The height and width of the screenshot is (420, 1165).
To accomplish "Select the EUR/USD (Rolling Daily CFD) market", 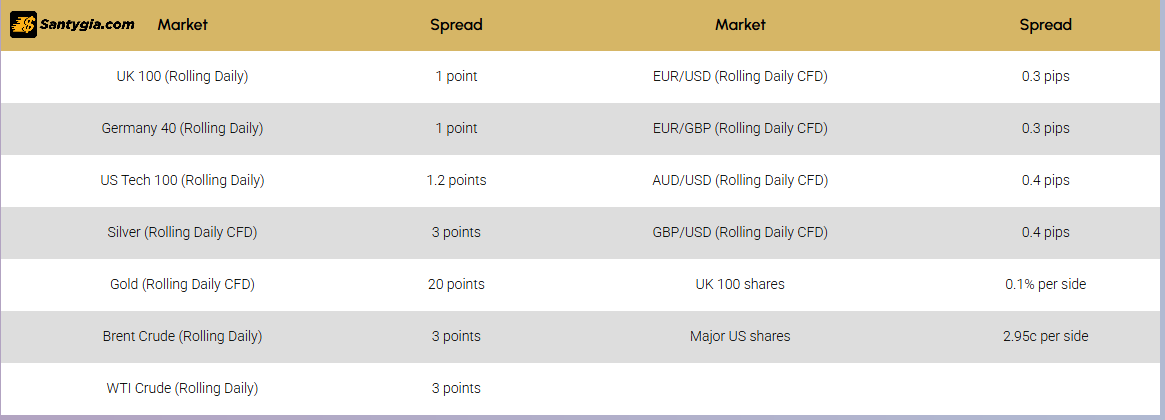I will click(740, 76).
